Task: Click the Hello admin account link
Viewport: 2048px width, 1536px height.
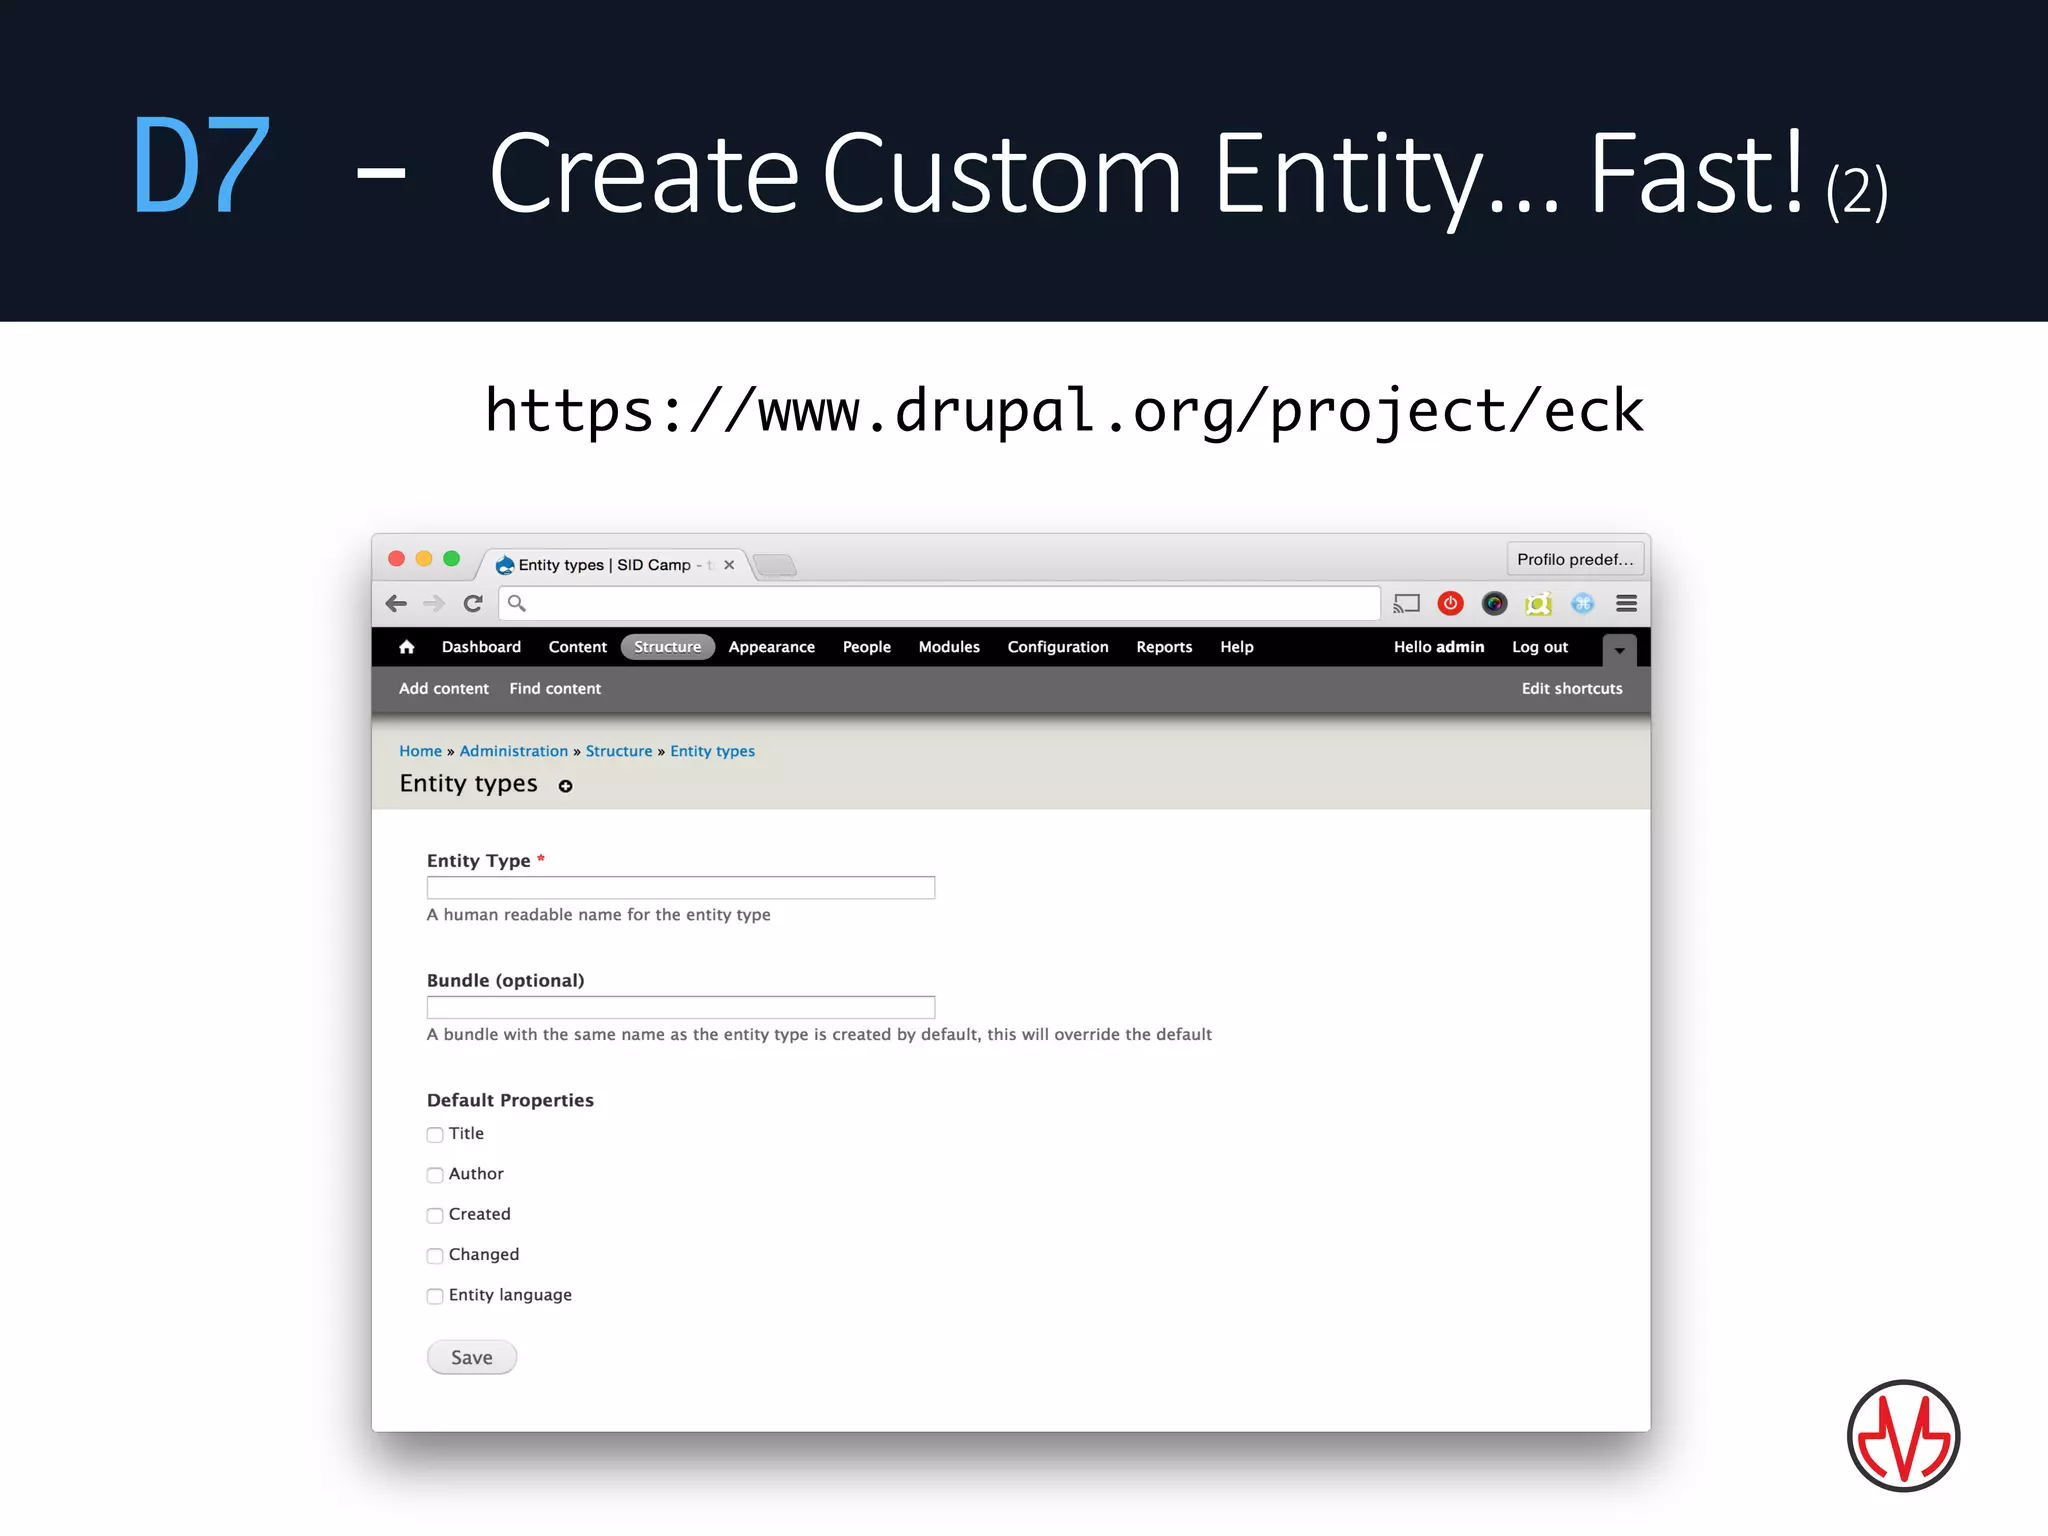Action: pyautogui.click(x=1439, y=647)
